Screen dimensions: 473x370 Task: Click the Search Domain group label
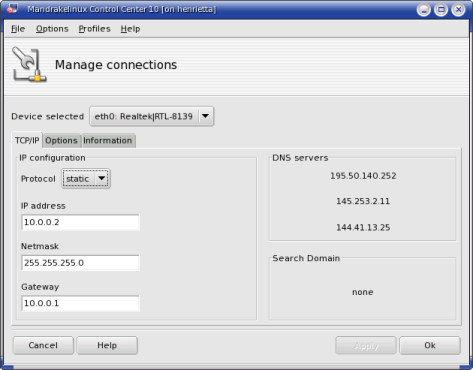[x=306, y=258]
